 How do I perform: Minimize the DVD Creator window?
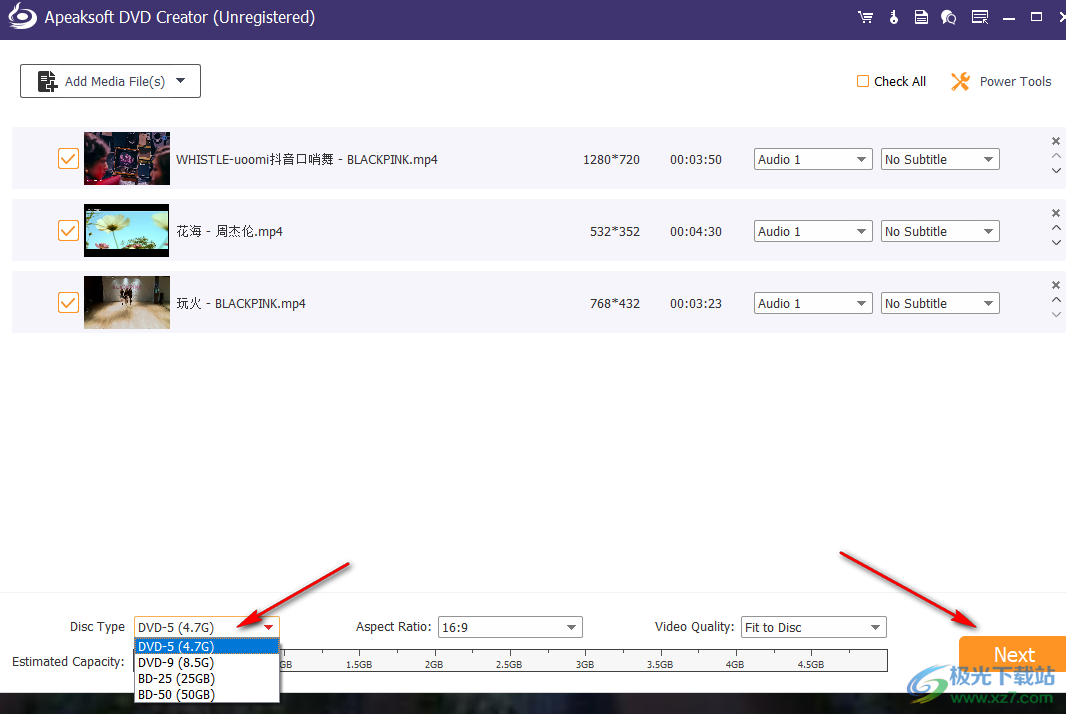[1009, 18]
